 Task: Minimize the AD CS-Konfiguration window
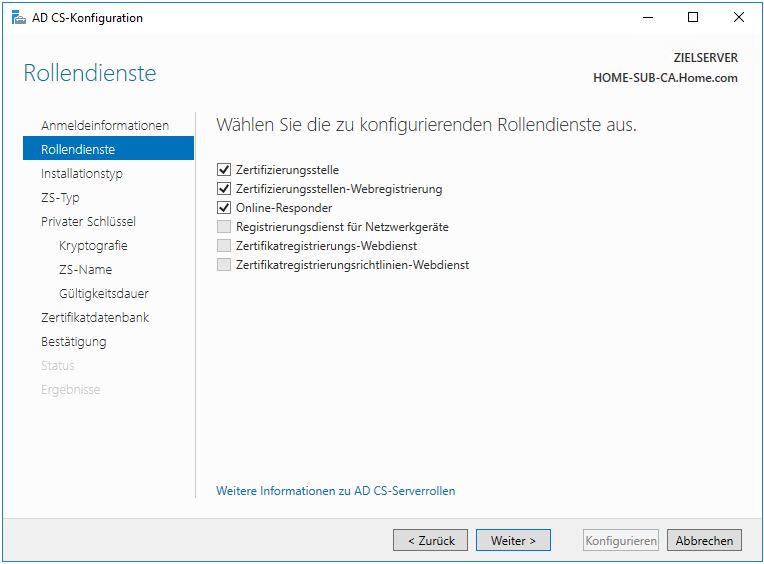point(648,17)
